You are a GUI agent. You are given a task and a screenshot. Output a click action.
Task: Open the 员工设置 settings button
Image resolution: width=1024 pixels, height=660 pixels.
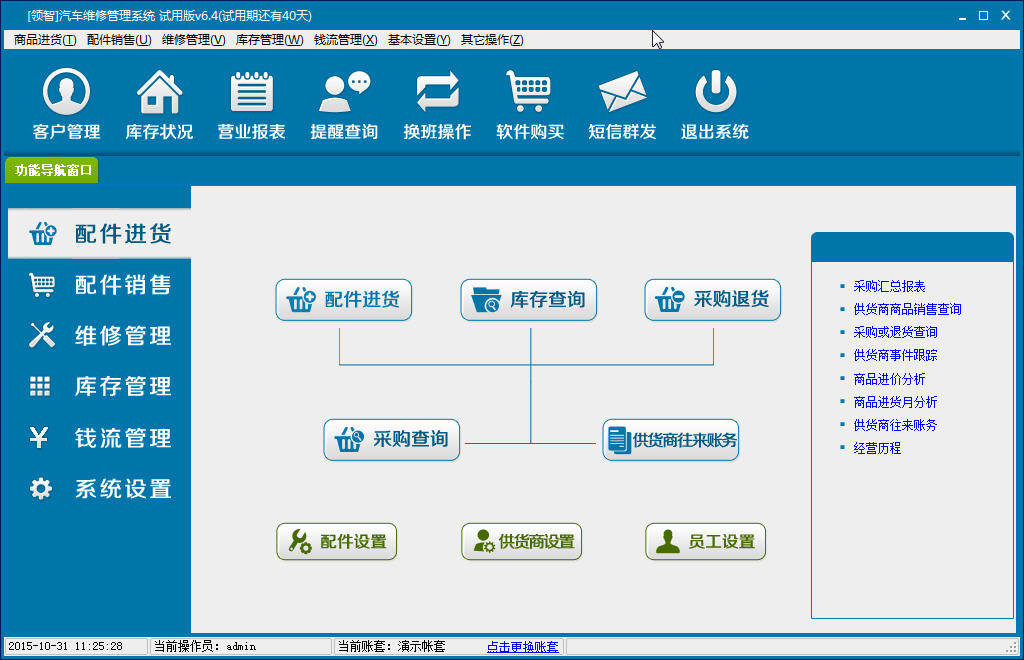pos(705,541)
